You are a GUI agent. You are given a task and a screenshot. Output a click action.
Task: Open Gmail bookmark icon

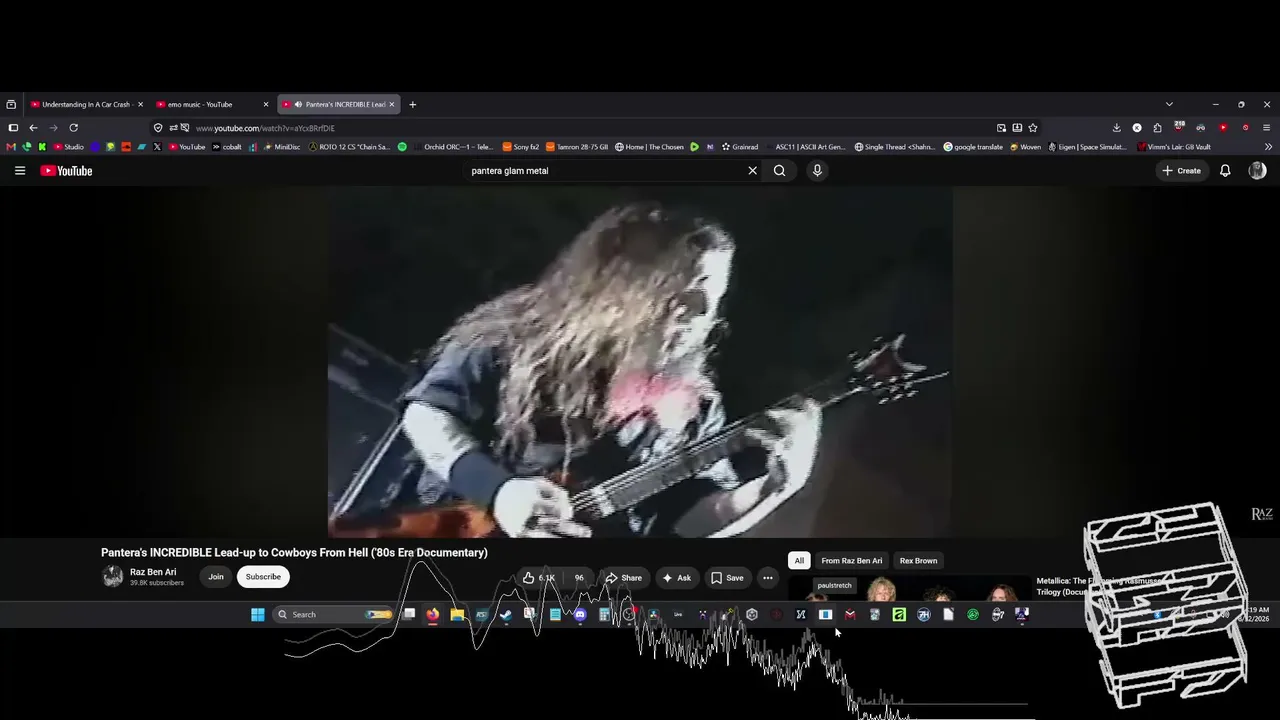[x=11, y=147]
